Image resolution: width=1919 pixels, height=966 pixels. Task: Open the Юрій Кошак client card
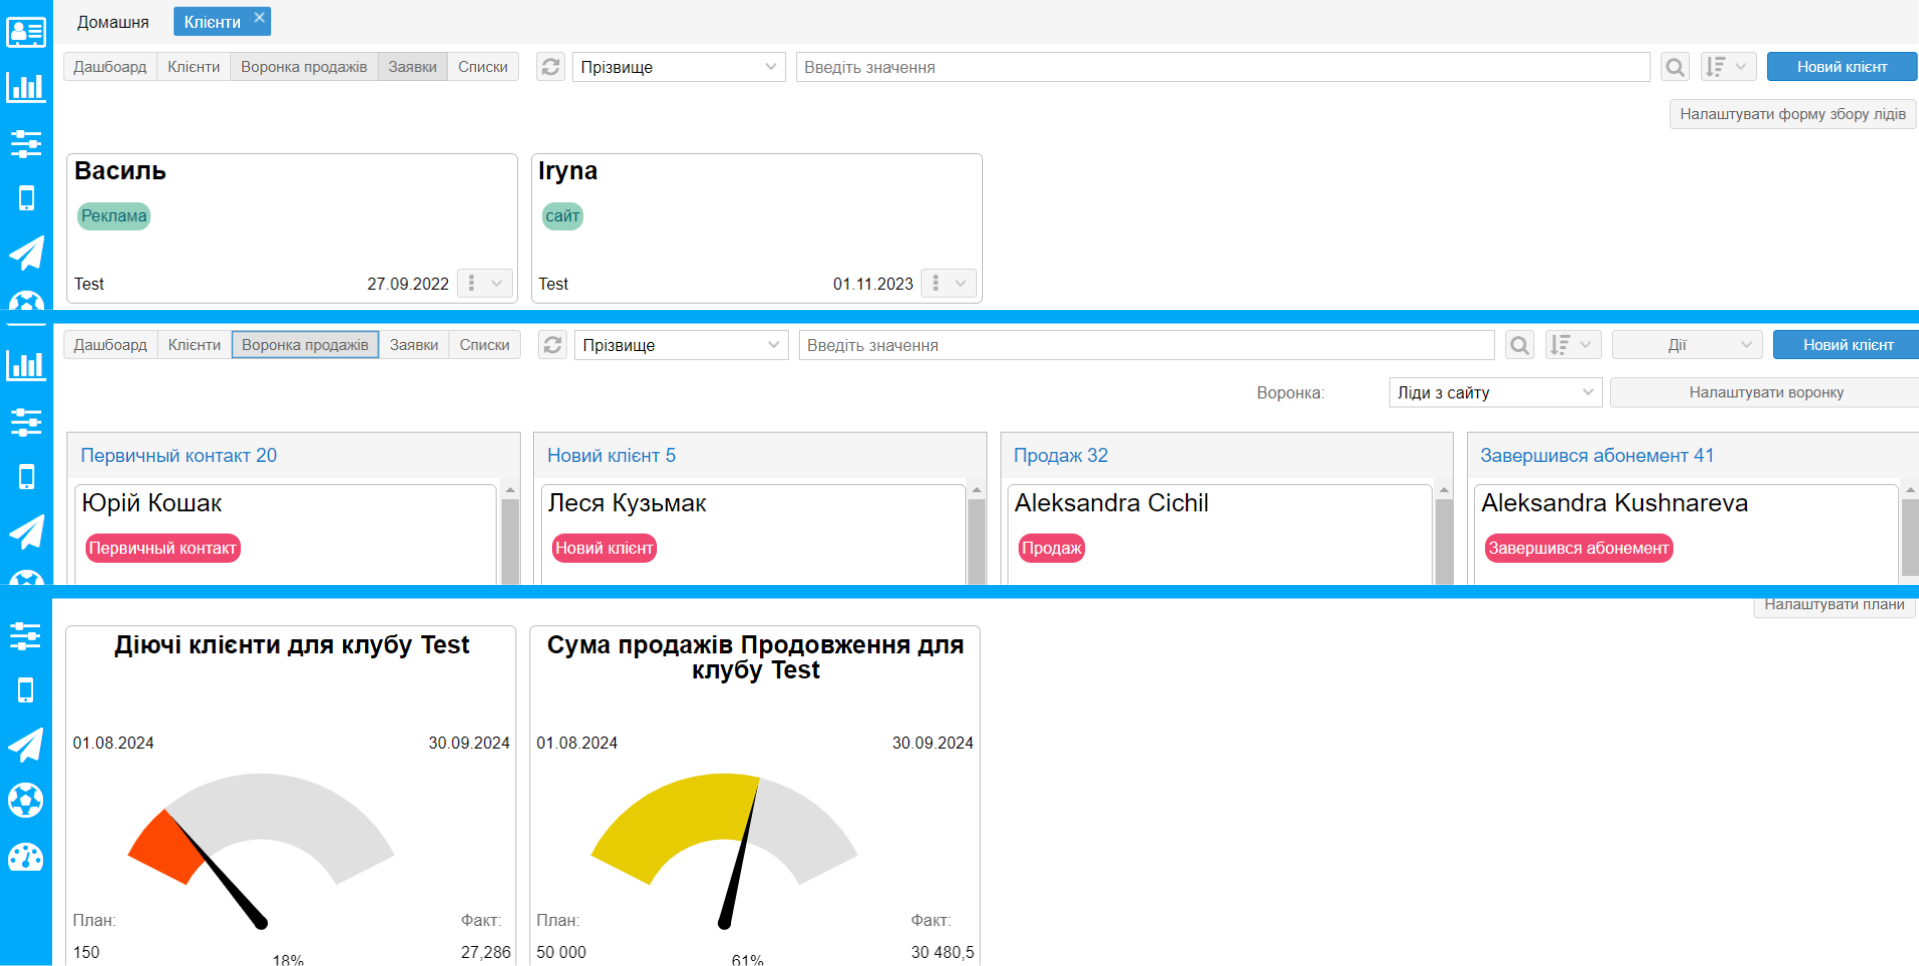pos(286,535)
